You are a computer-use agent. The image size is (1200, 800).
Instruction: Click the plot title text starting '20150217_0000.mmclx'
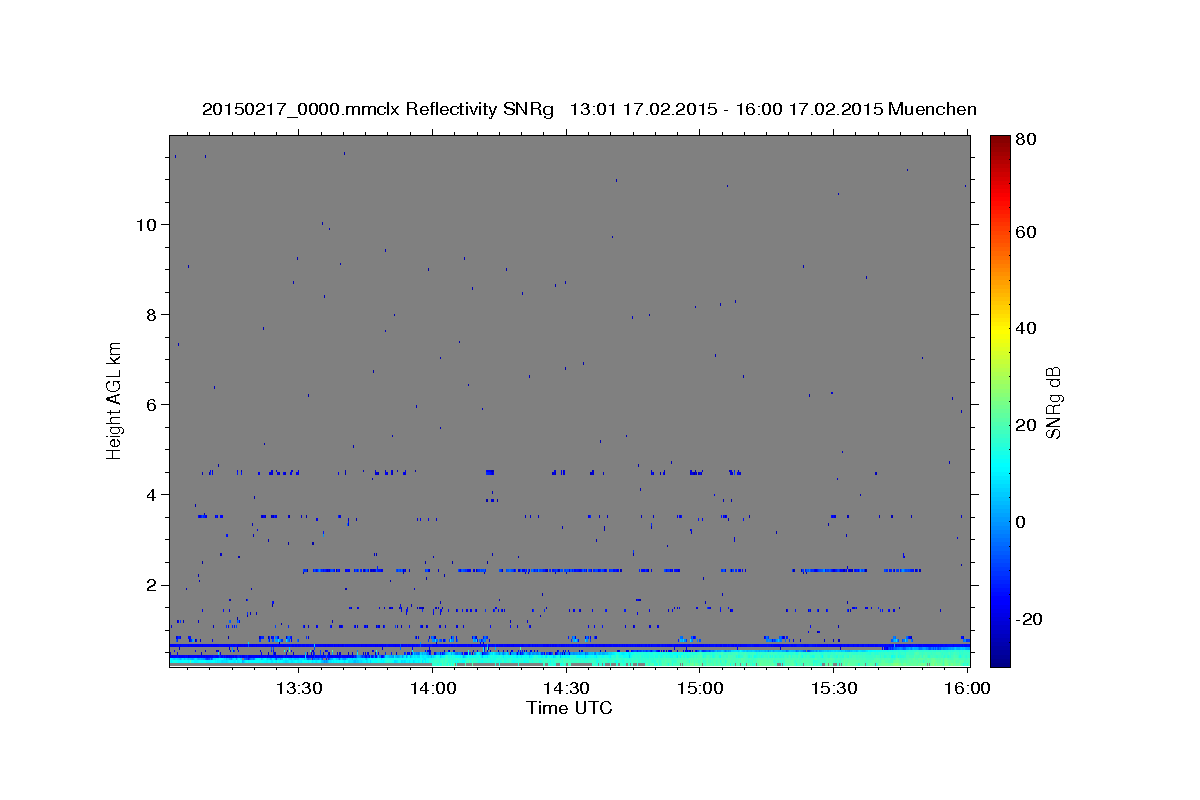[589, 109]
